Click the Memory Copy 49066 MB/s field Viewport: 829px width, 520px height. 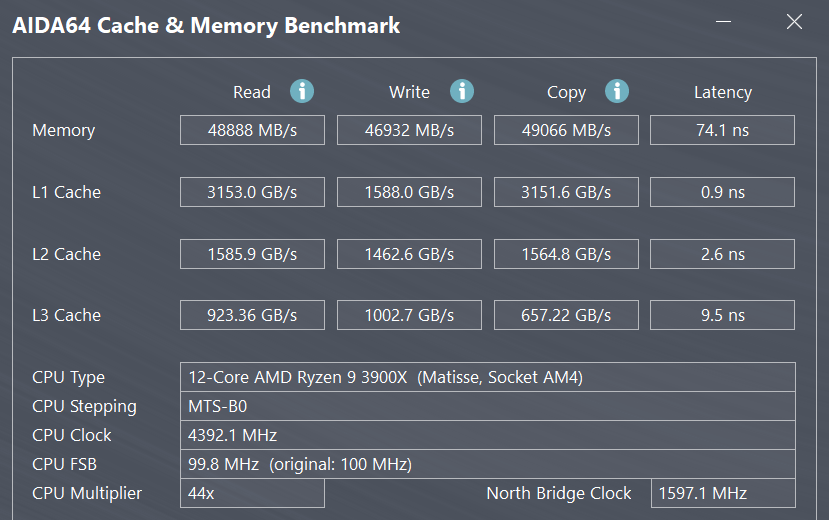566,130
